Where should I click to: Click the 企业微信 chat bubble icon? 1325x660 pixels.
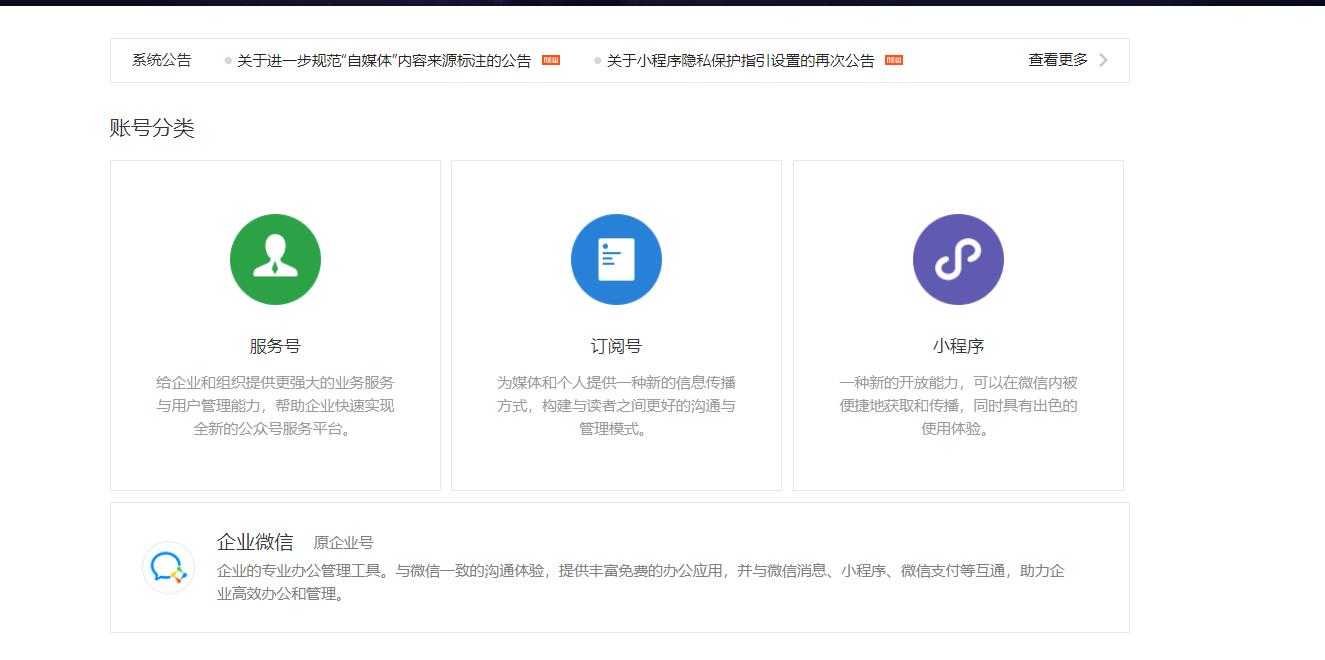click(168, 567)
